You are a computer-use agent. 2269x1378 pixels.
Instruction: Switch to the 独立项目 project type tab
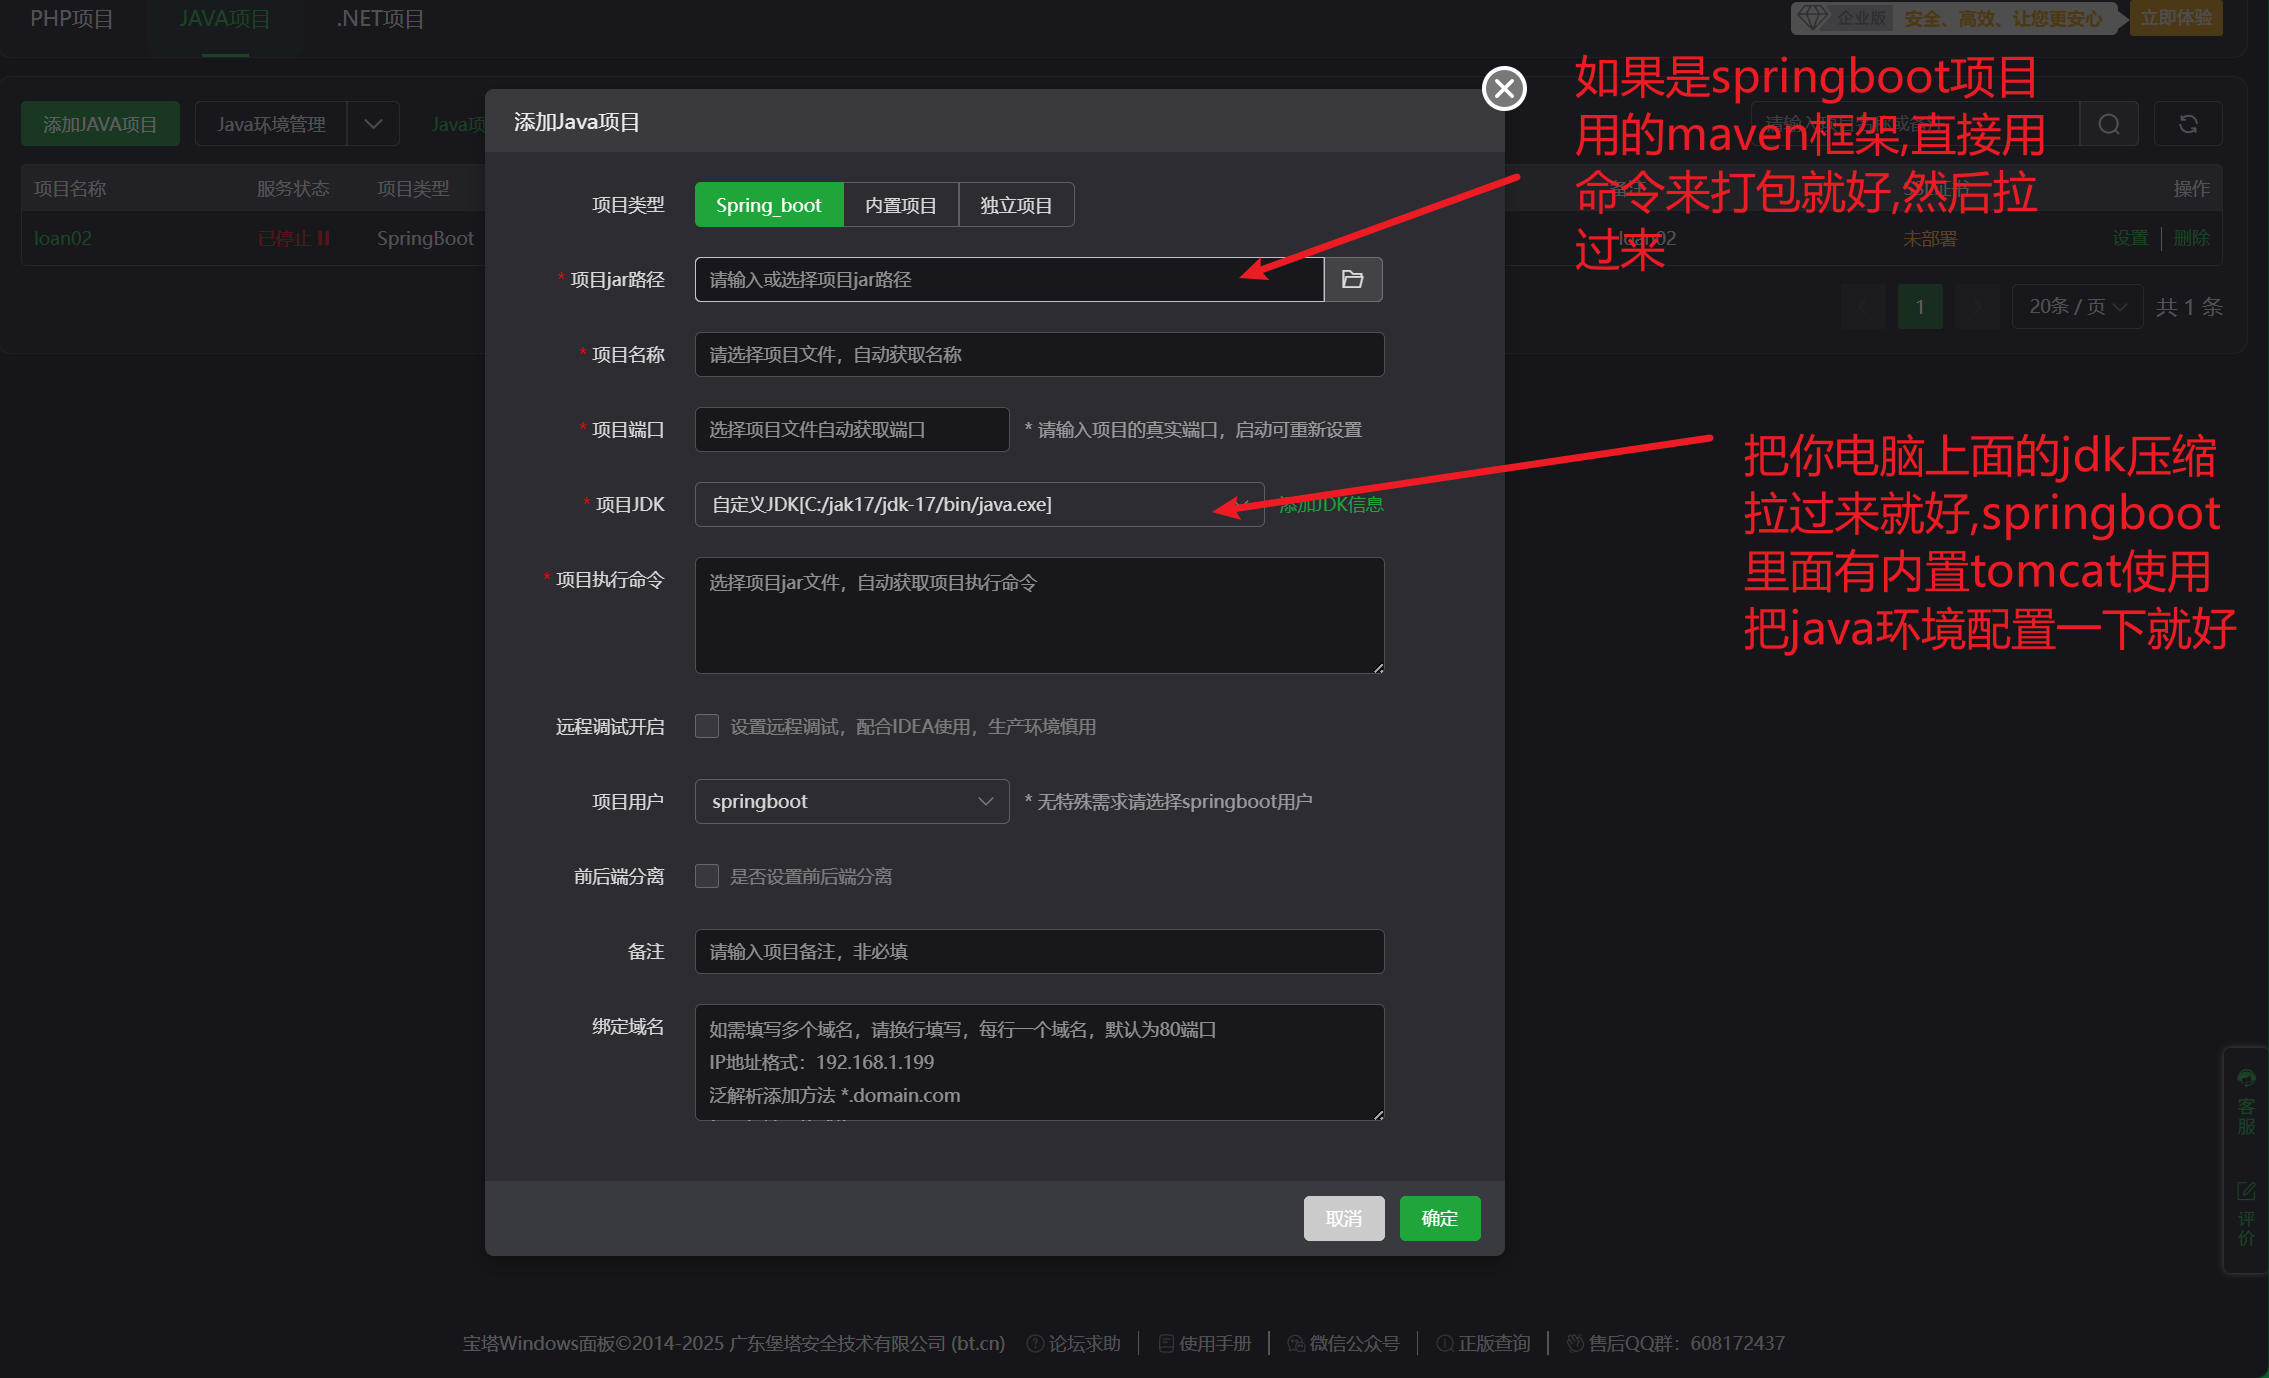pyautogui.click(x=1015, y=205)
